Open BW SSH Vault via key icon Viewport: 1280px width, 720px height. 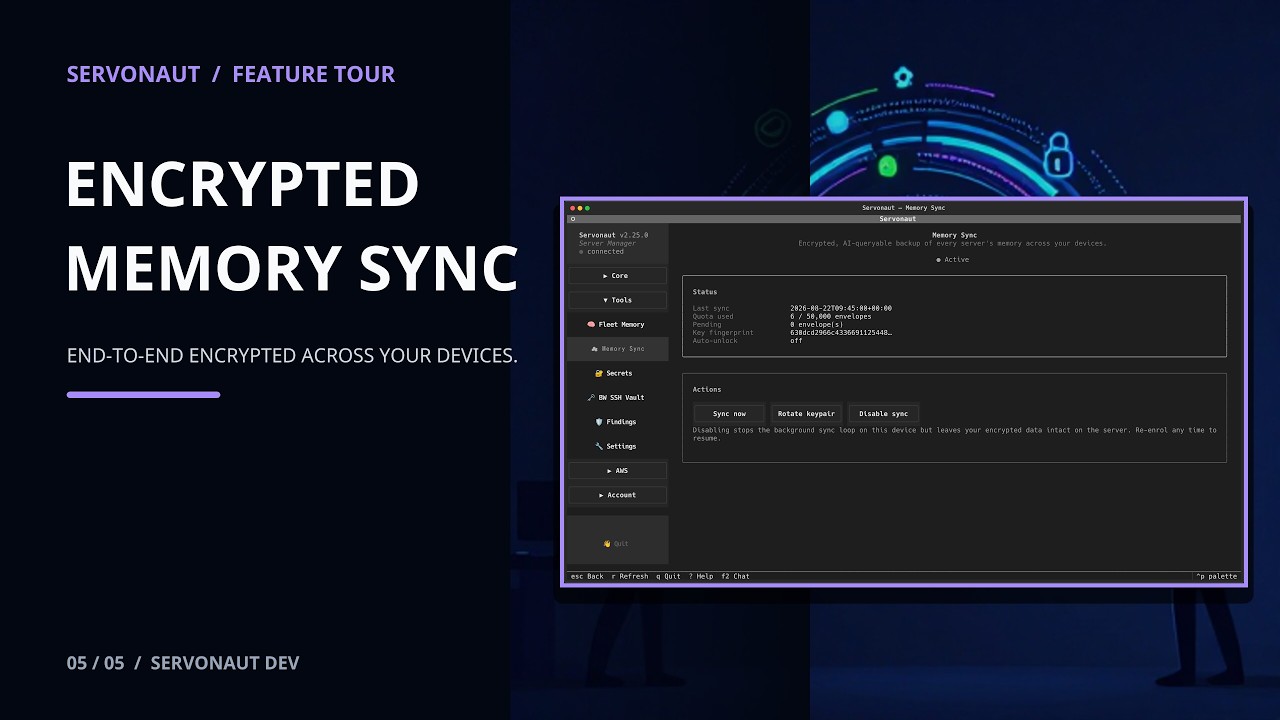[591, 398]
